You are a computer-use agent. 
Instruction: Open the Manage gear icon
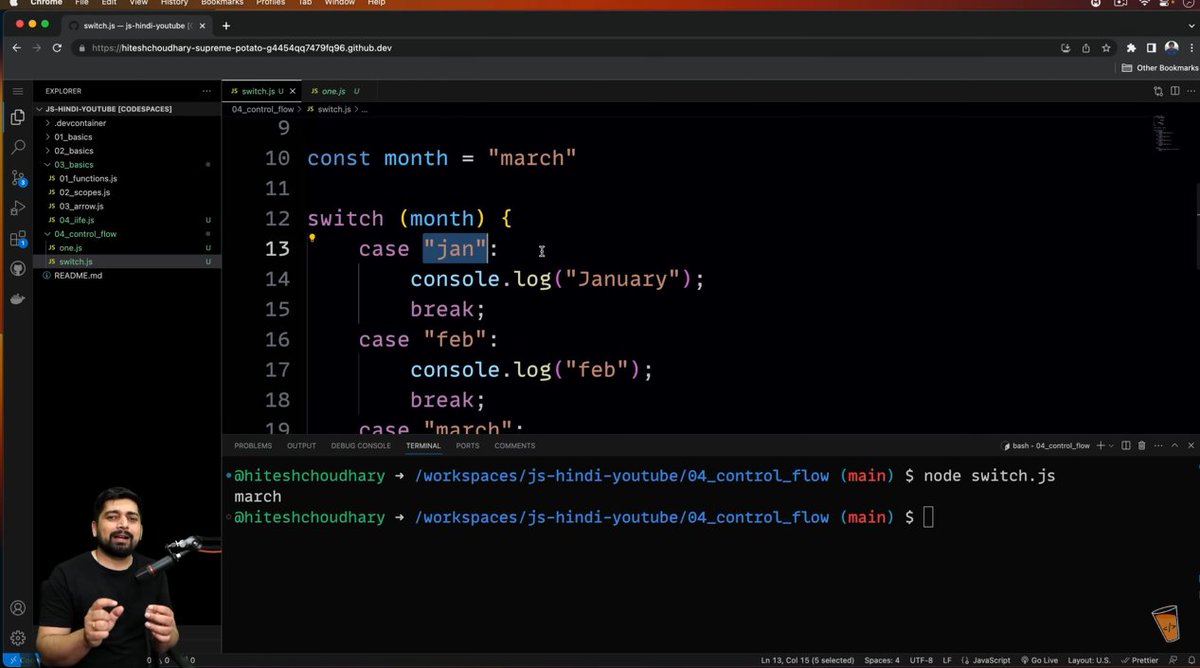pos(17,638)
